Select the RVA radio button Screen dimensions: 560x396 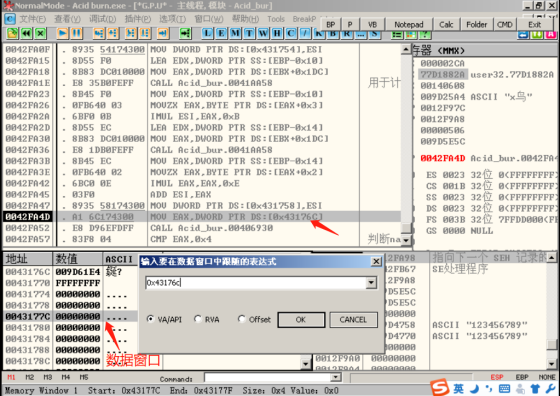198,319
